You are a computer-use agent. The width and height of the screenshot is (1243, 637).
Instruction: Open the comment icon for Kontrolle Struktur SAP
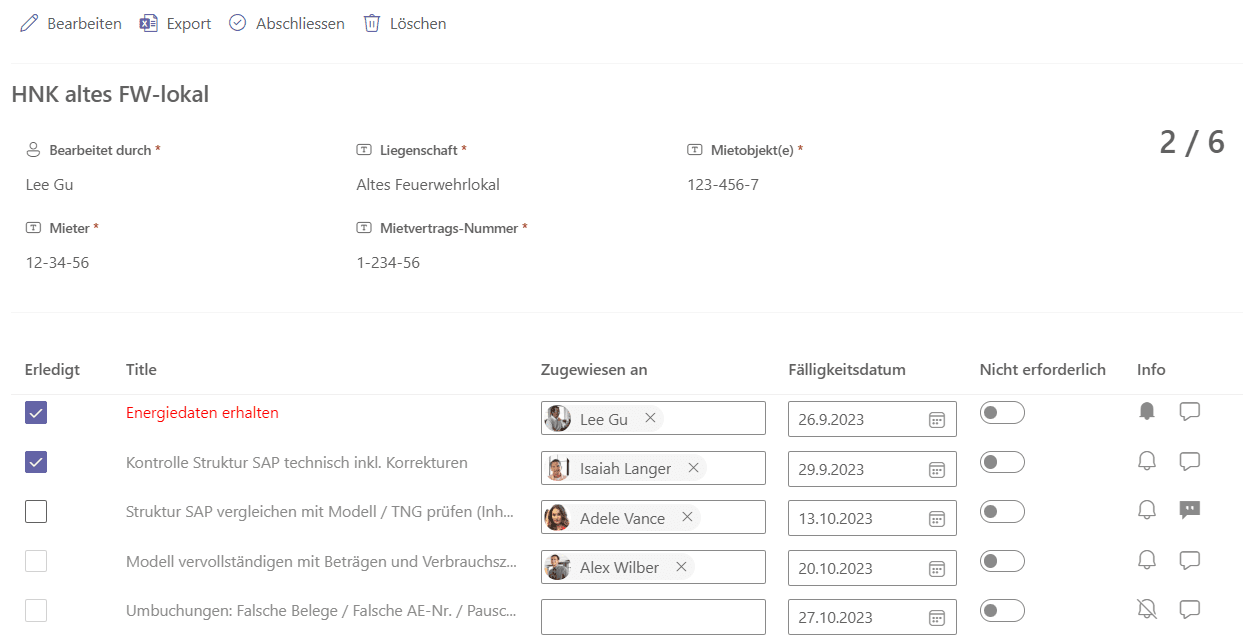click(x=1190, y=461)
